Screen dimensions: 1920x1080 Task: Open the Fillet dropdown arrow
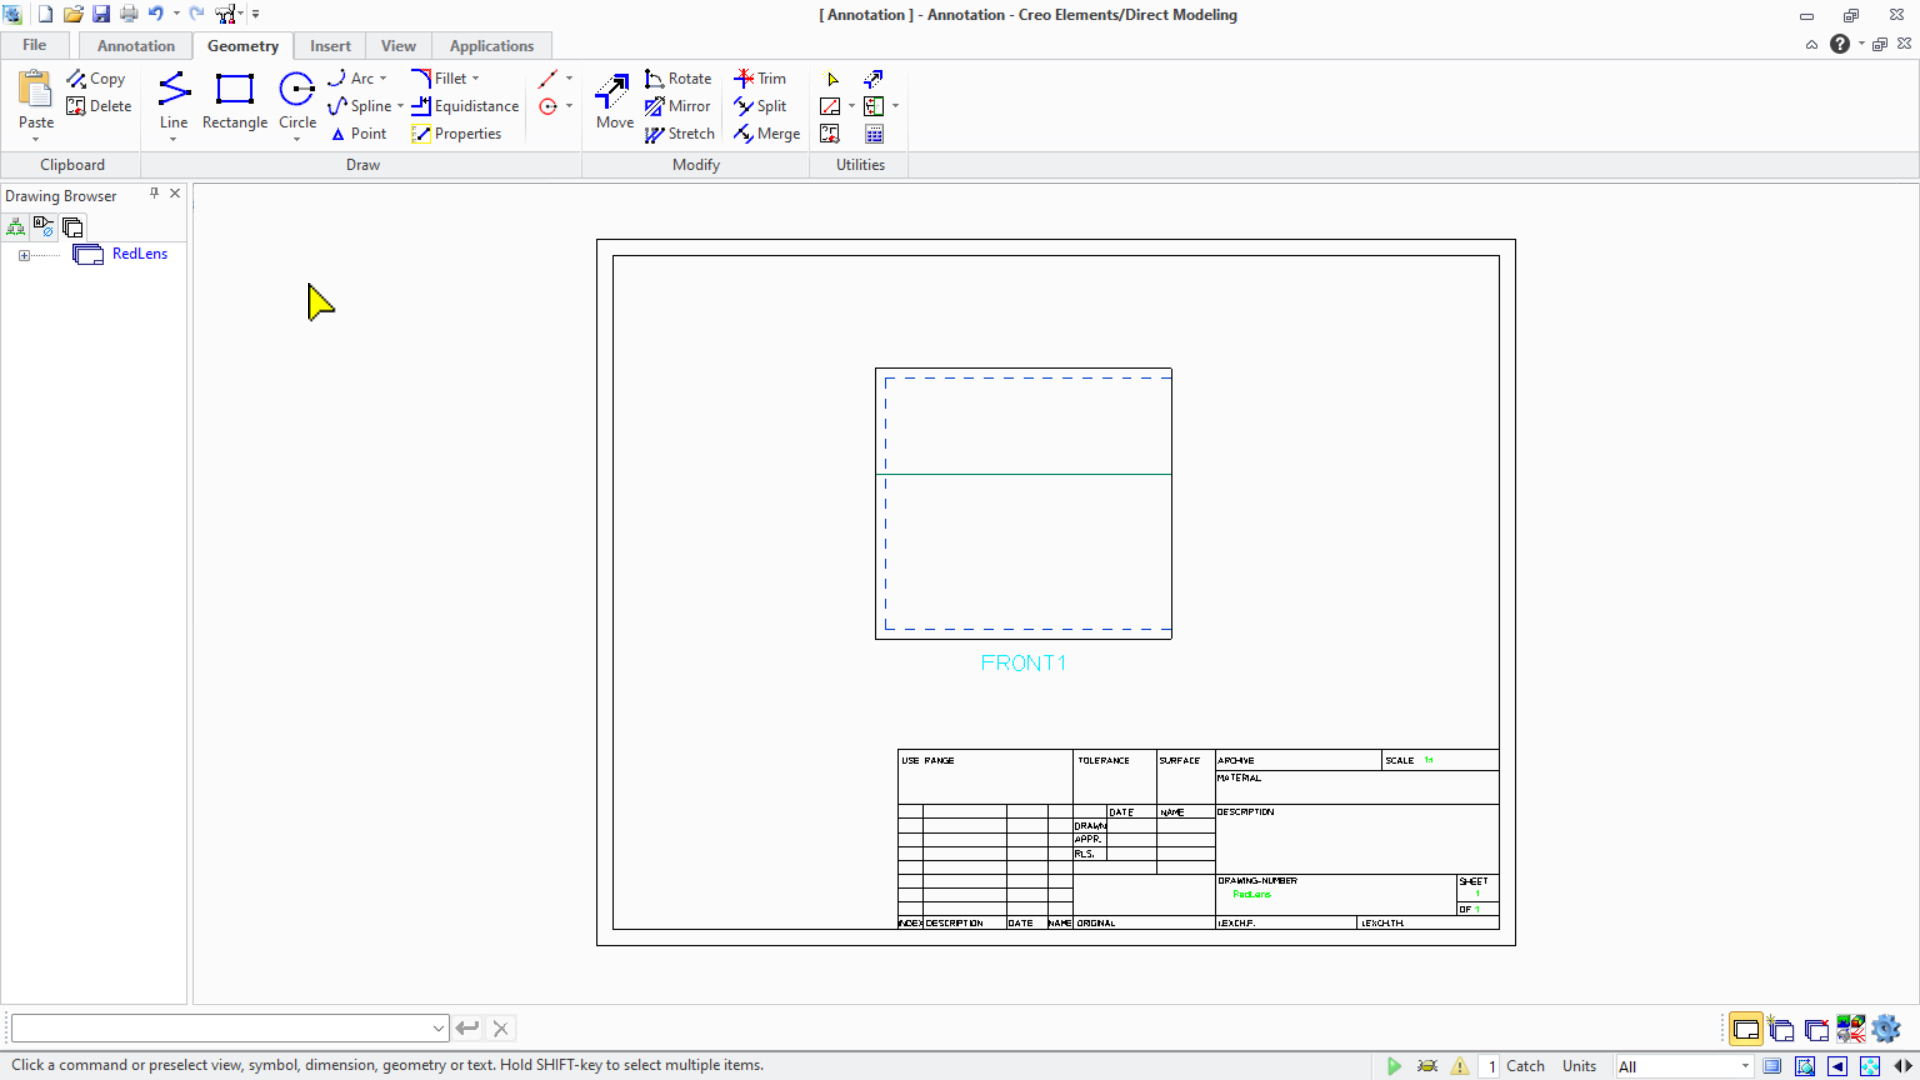click(x=475, y=78)
